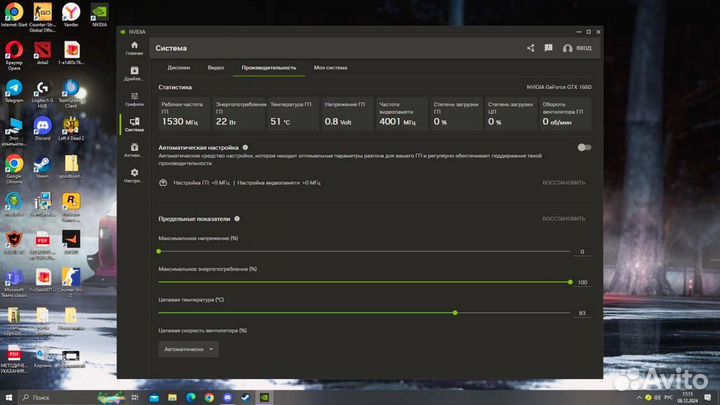Click the volume icon in system tray
This screenshot has height=405, width=720.
click(x=657, y=397)
